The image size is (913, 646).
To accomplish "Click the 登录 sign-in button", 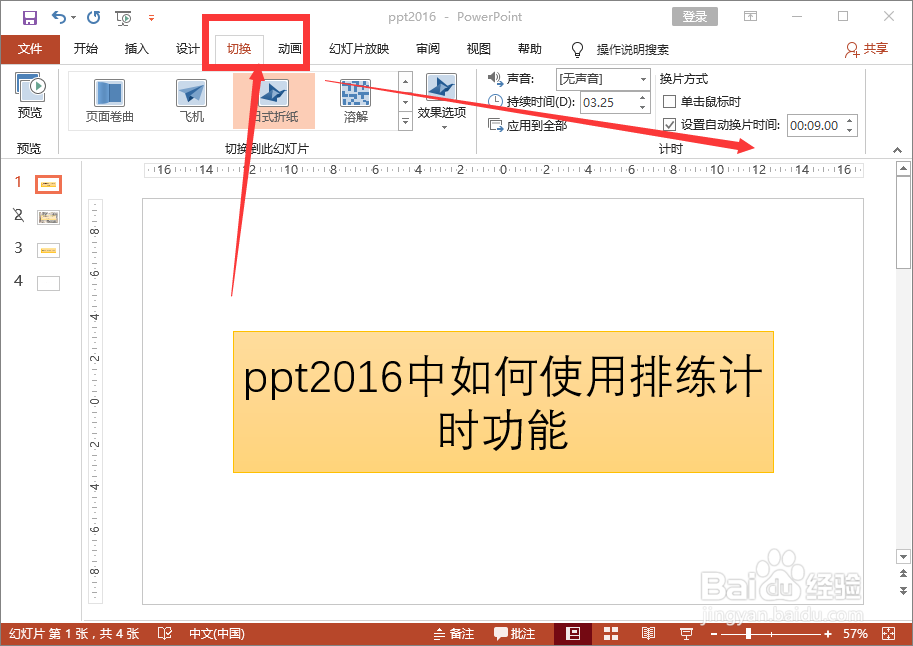I will 695,16.
